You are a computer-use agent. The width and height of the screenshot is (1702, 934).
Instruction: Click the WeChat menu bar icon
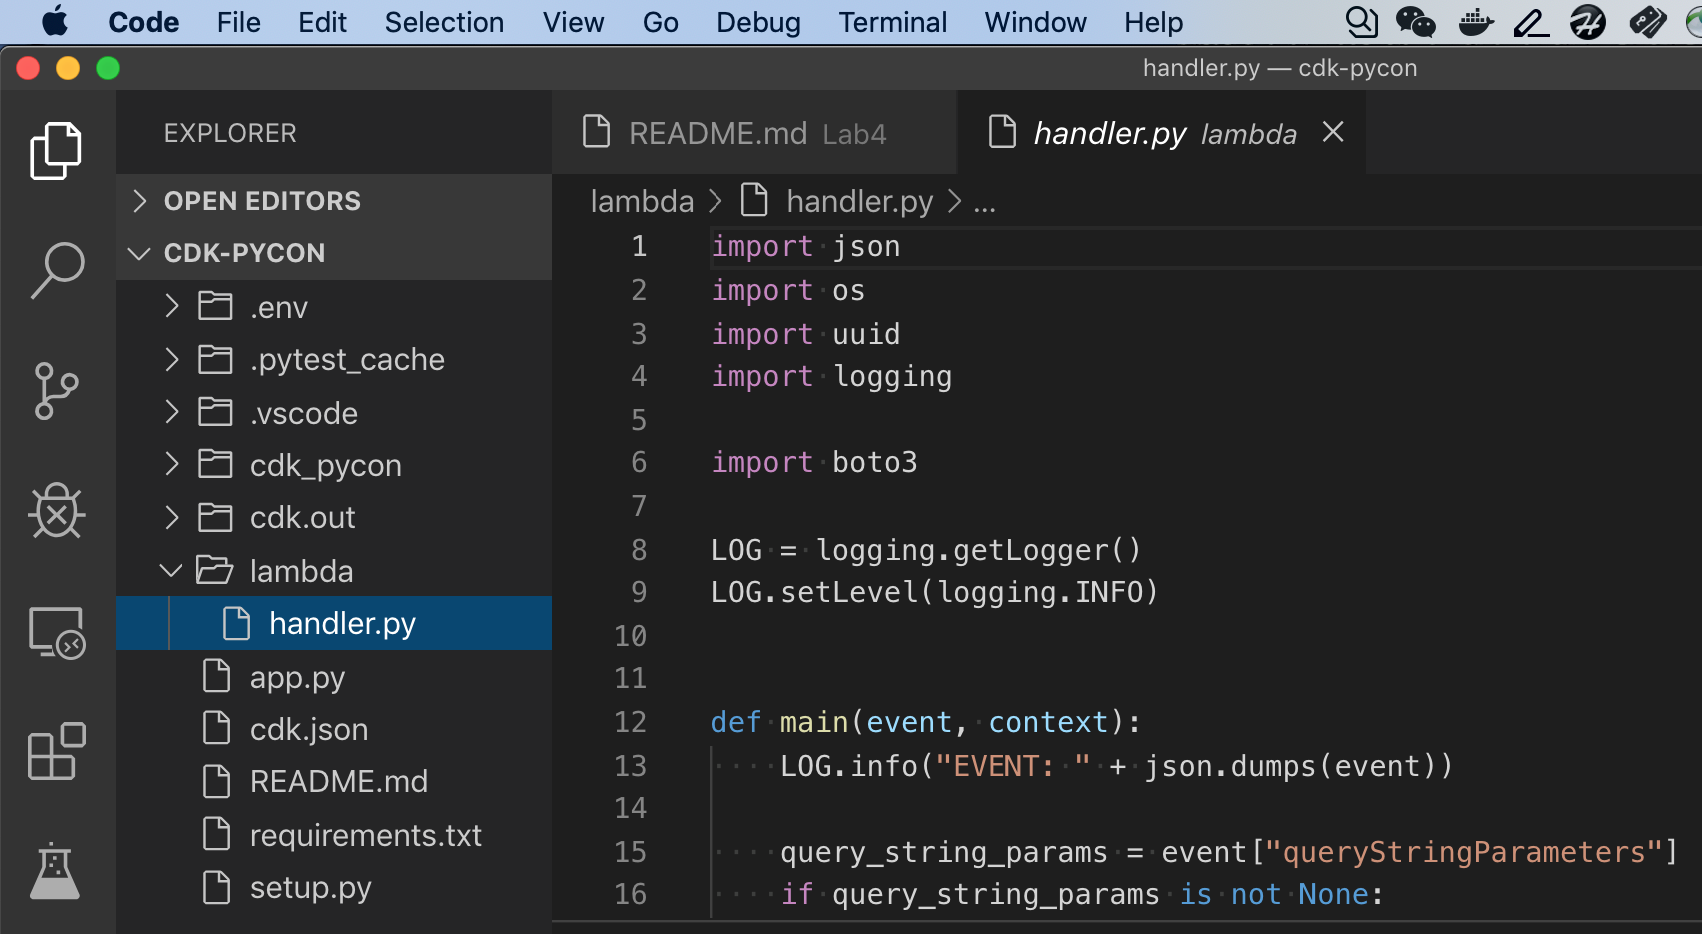[x=1415, y=22]
